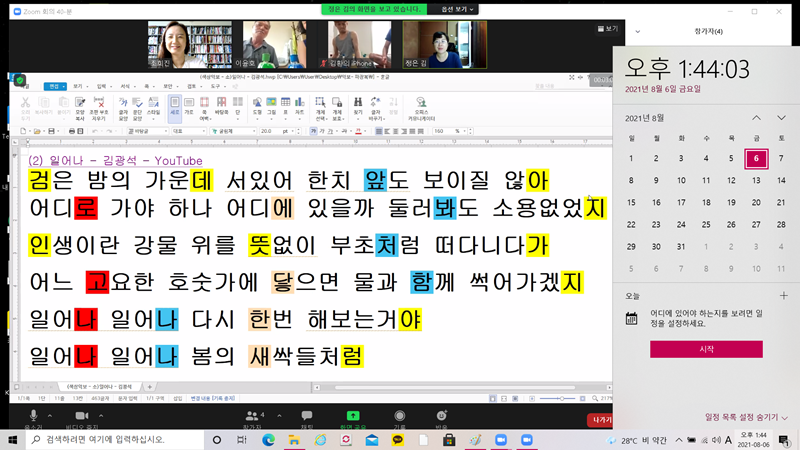Click 일어나 - 김광석 - YouTube hyperlink
Viewport: 800px width, 450px height.
[x=115, y=161]
